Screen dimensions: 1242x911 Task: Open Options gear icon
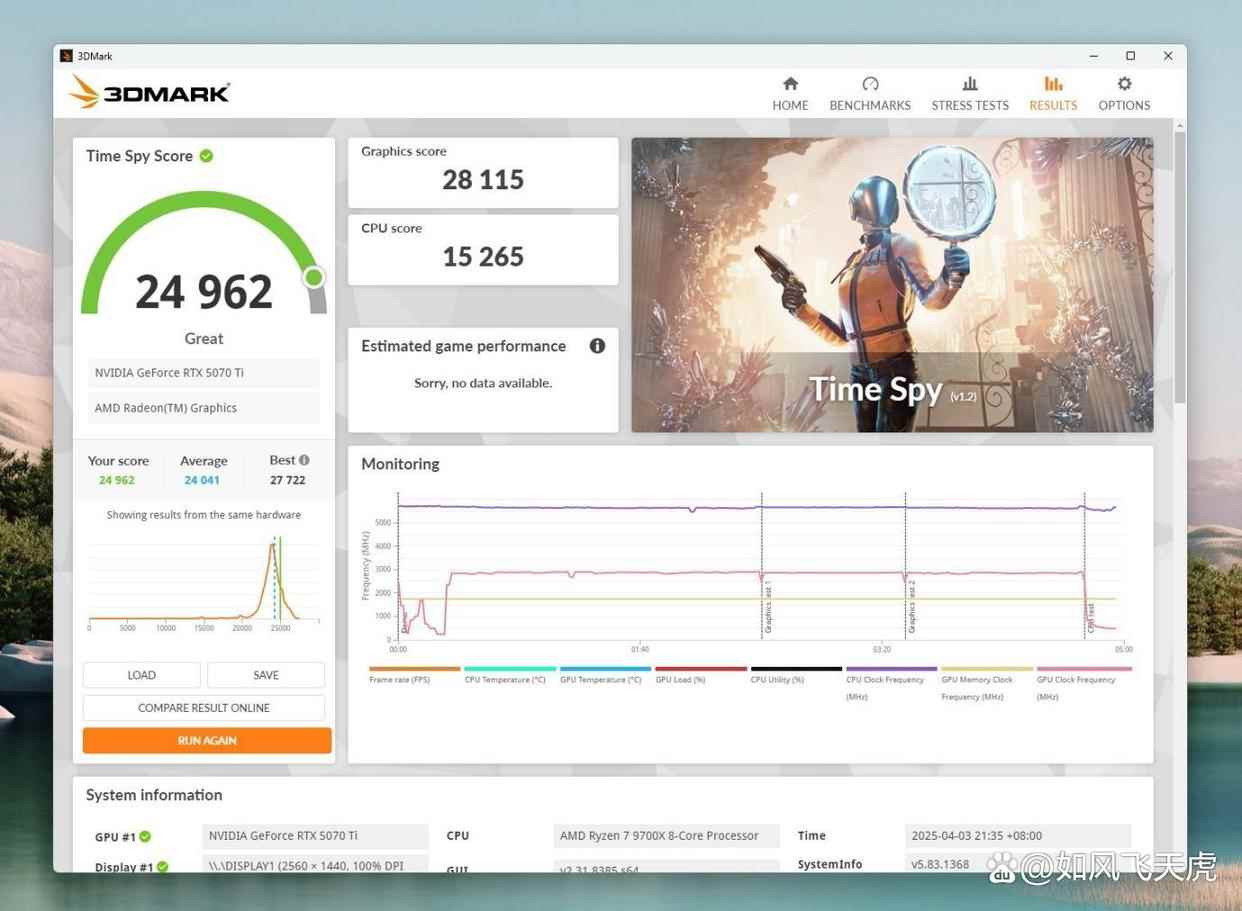pos(1124,84)
